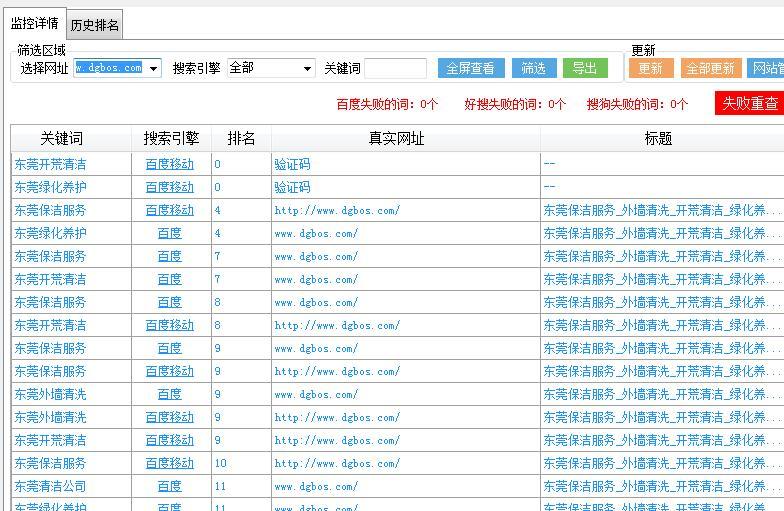Click the 全部更新 button
The image size is (784, 511).
[x=710, y=68]
